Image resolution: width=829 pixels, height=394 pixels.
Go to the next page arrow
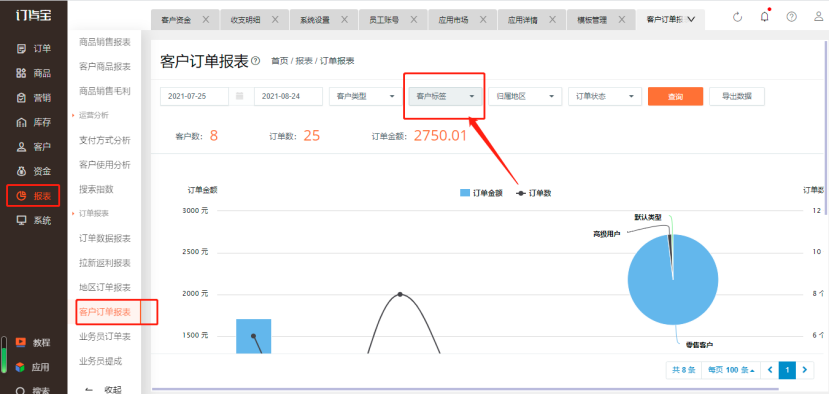[x=805, y=370]
